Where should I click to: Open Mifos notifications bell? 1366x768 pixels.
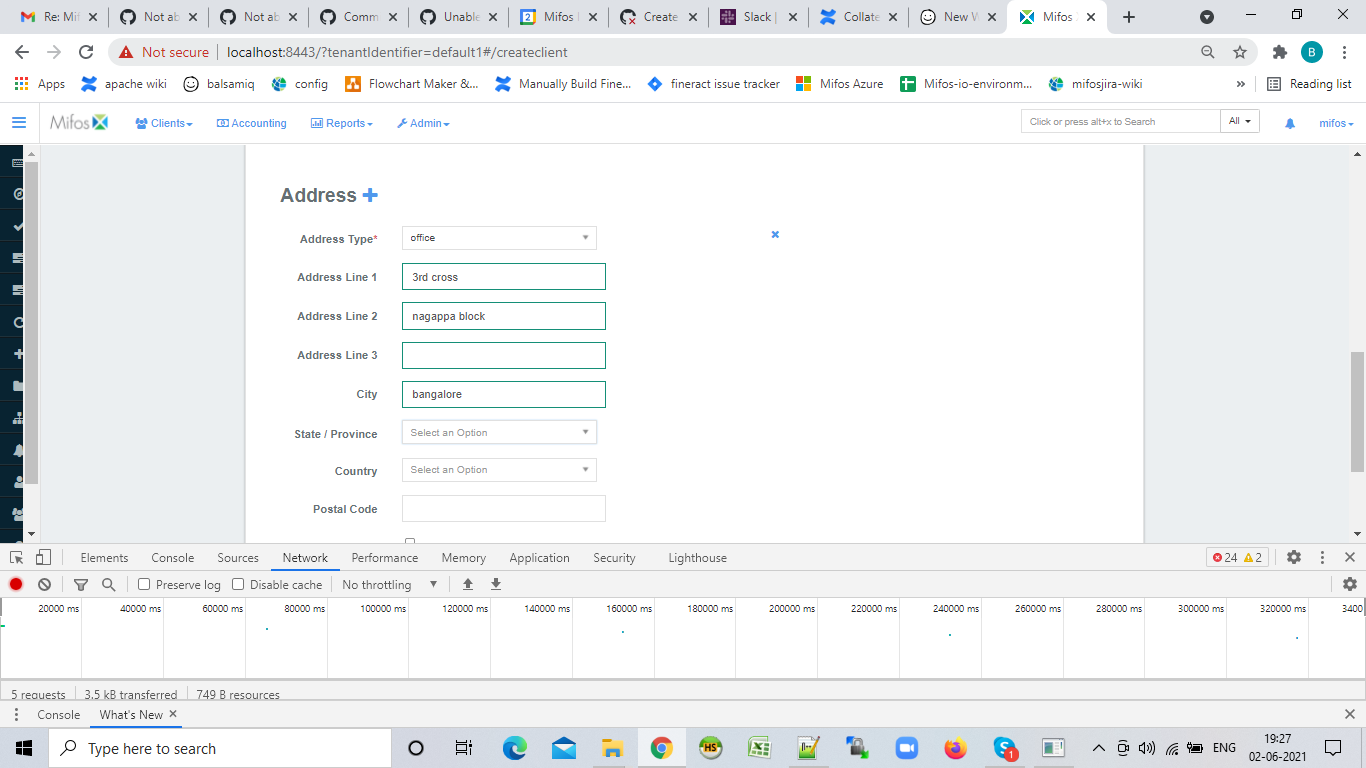pos(1289,123)
